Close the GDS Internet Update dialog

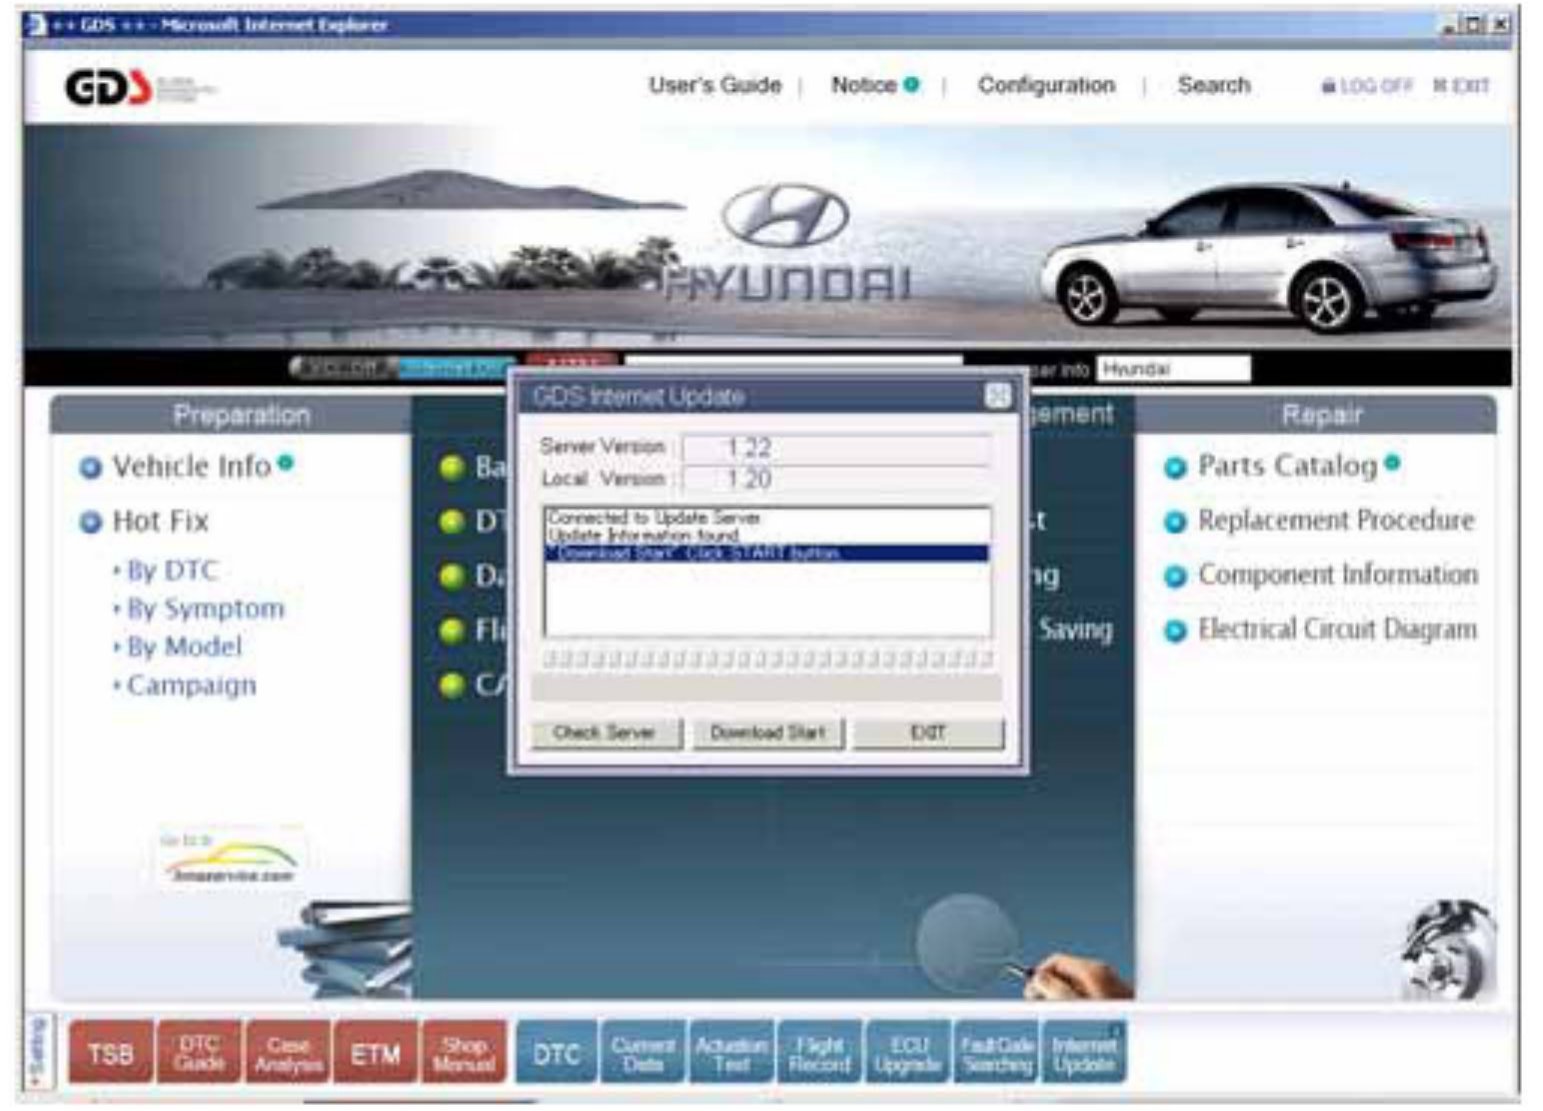(997, 397)
